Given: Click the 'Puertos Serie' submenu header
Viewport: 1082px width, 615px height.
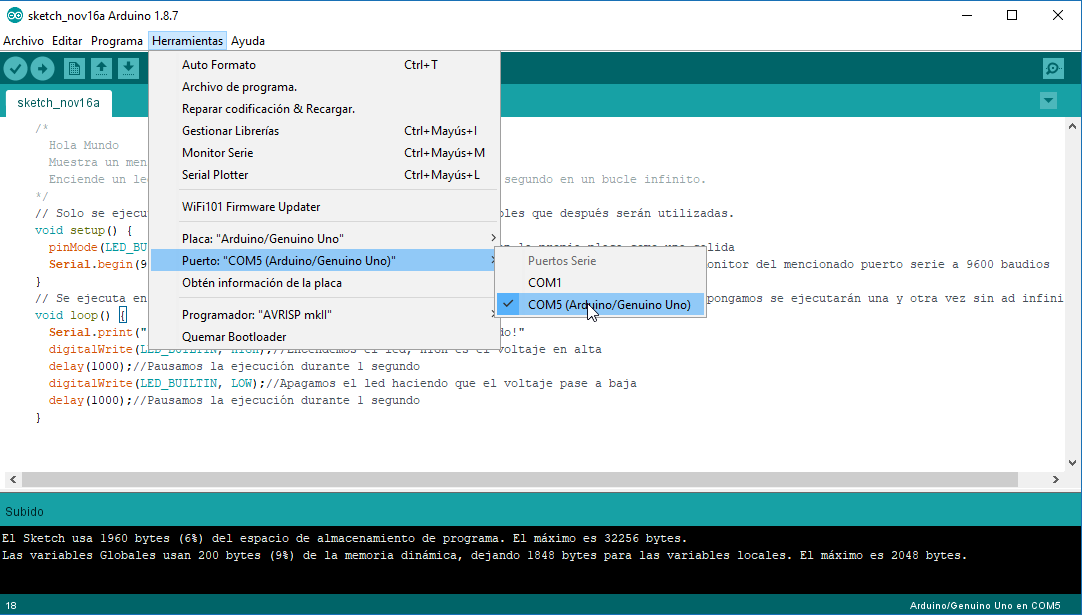Looking at the screenshot, I should tap(562, 261).
